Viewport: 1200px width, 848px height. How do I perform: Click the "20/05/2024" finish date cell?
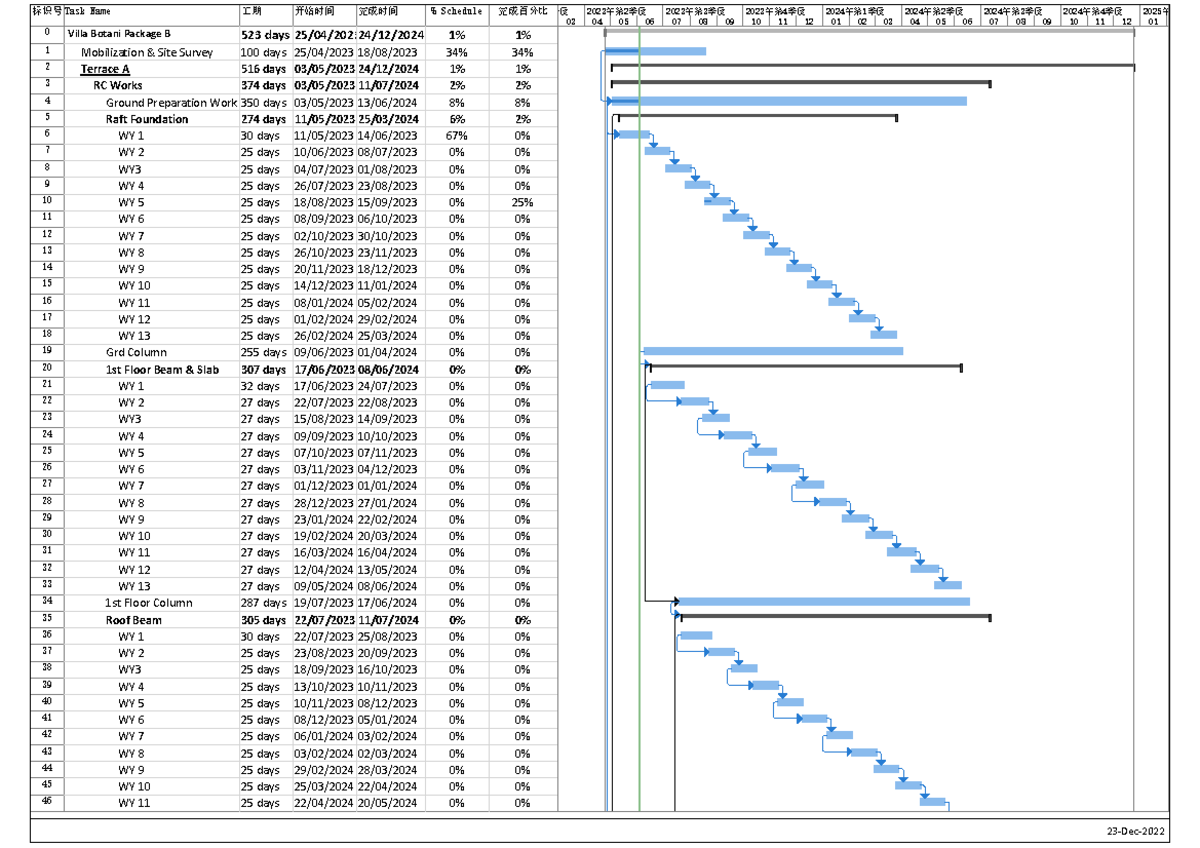(x=388, y=803)
